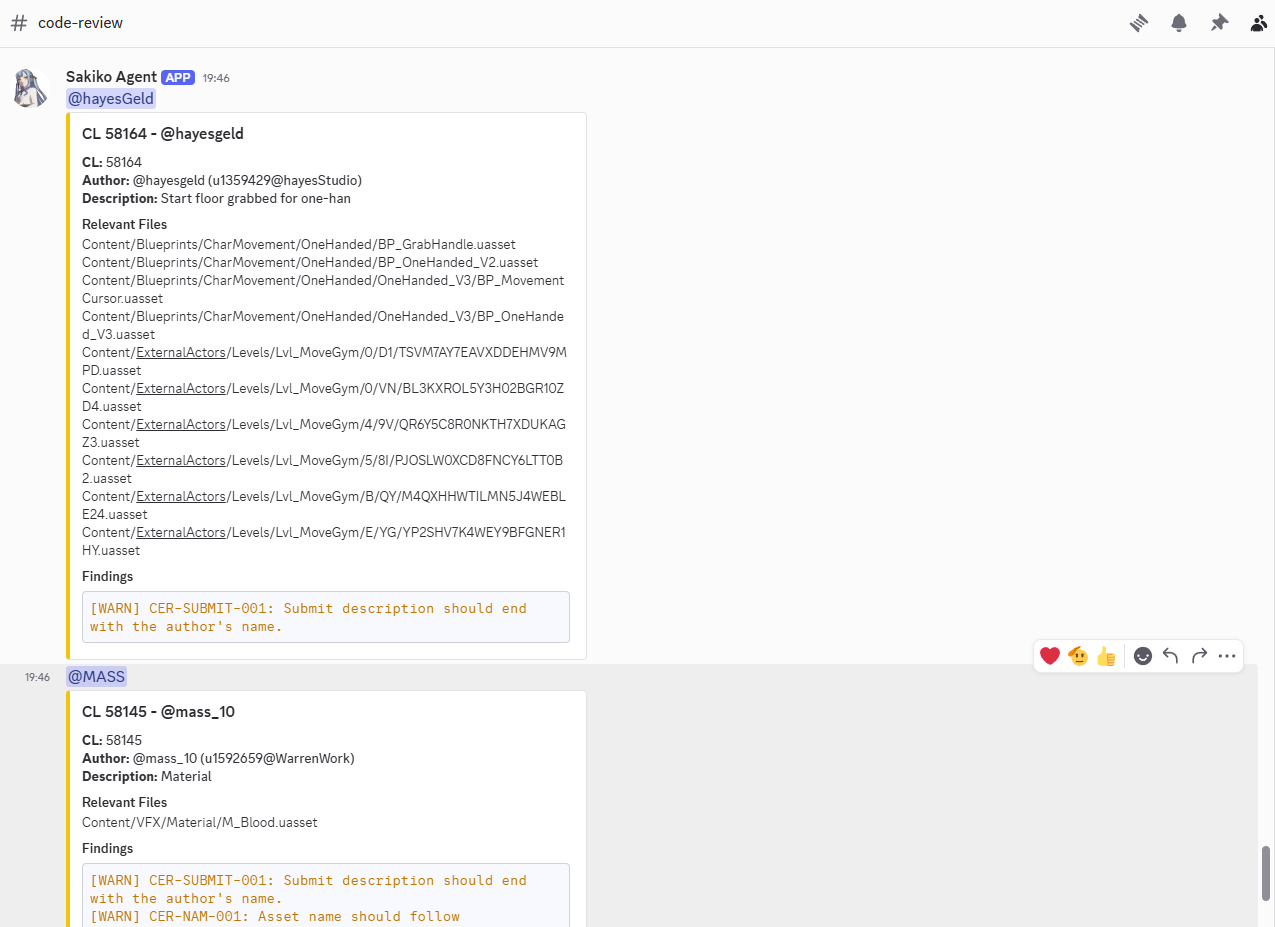Select the BP_MovementCursor.uasset file path

323,289
